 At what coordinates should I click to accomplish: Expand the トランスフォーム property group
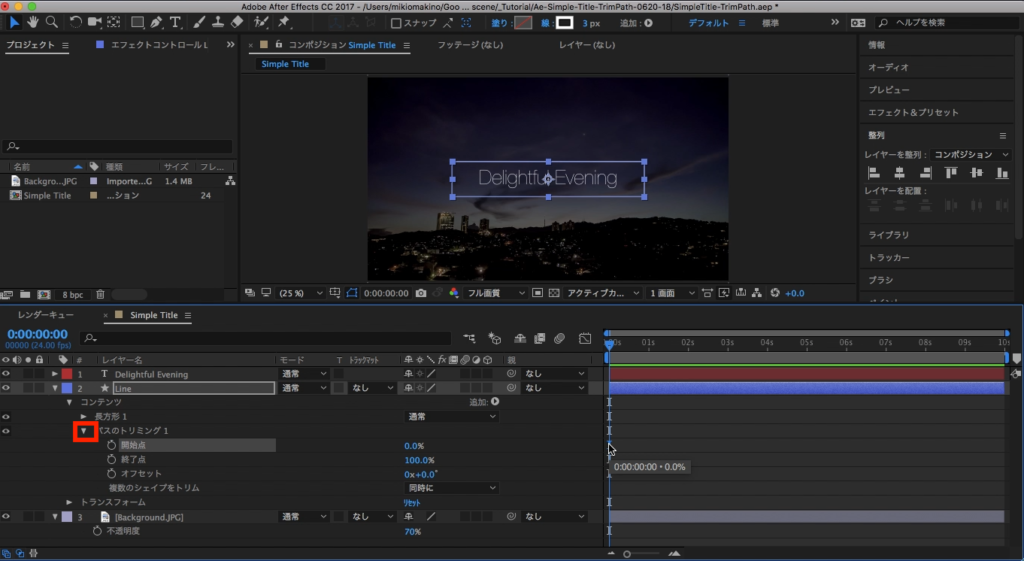tap(70, 502)
